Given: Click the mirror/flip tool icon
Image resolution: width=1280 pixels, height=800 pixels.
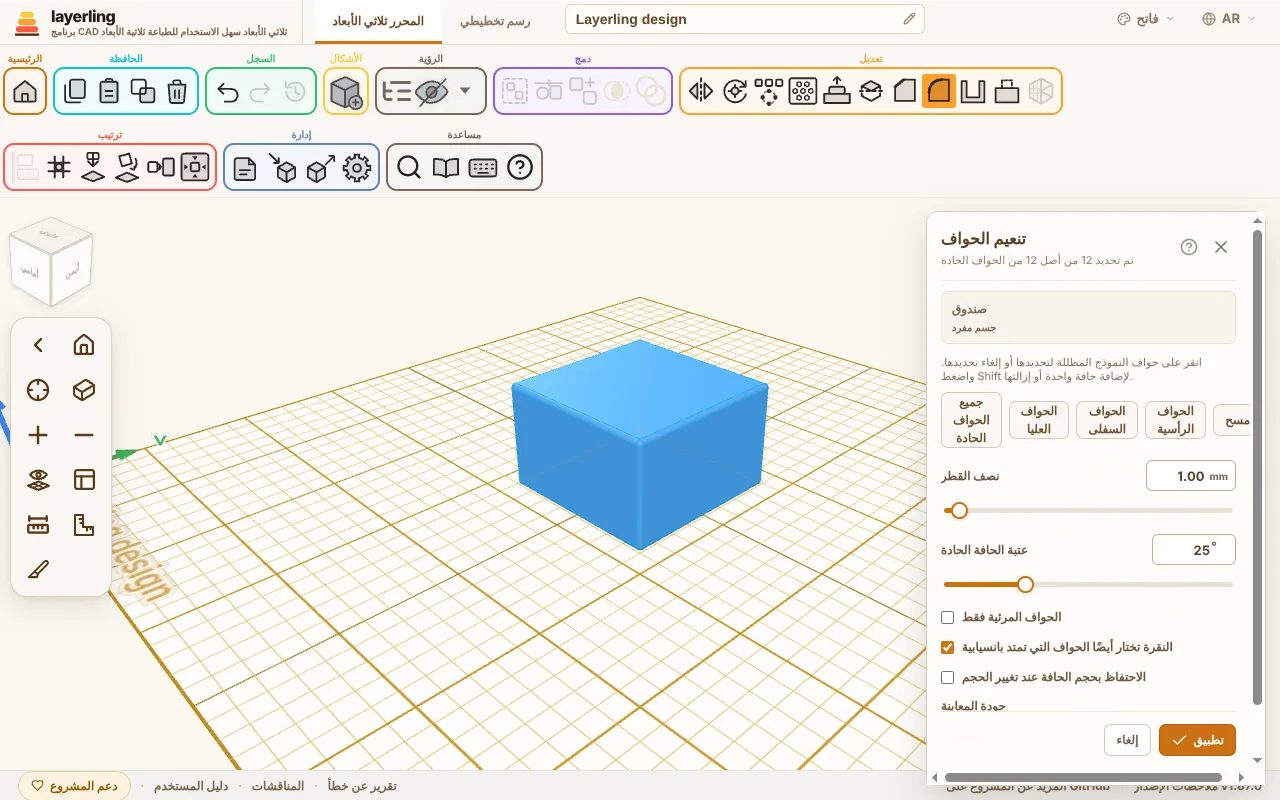Looking at the screenshot, I should (701, 91).
